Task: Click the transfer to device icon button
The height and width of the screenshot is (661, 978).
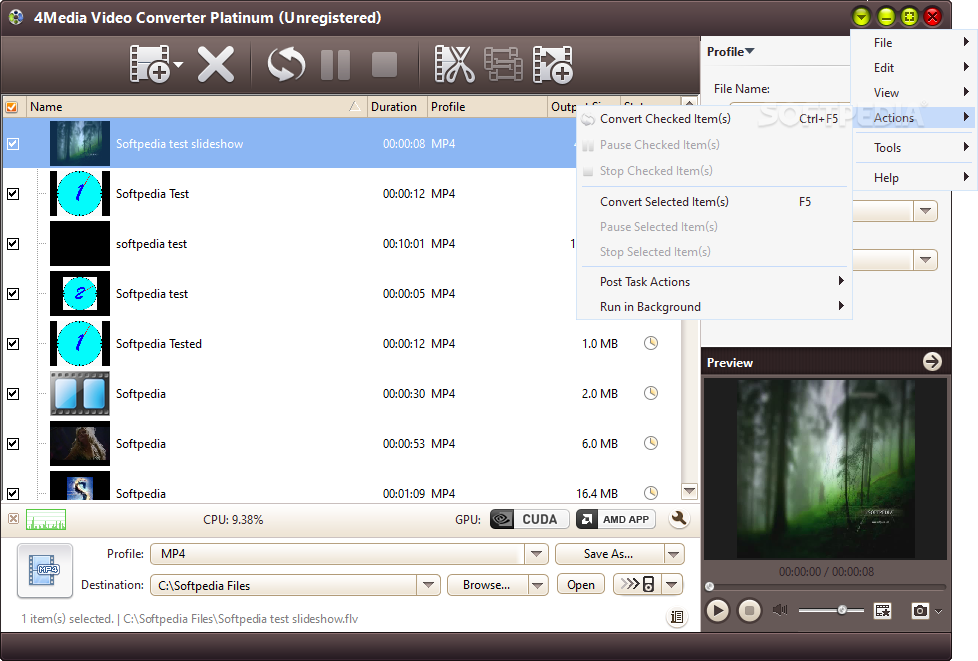Action: coord(637,584)
